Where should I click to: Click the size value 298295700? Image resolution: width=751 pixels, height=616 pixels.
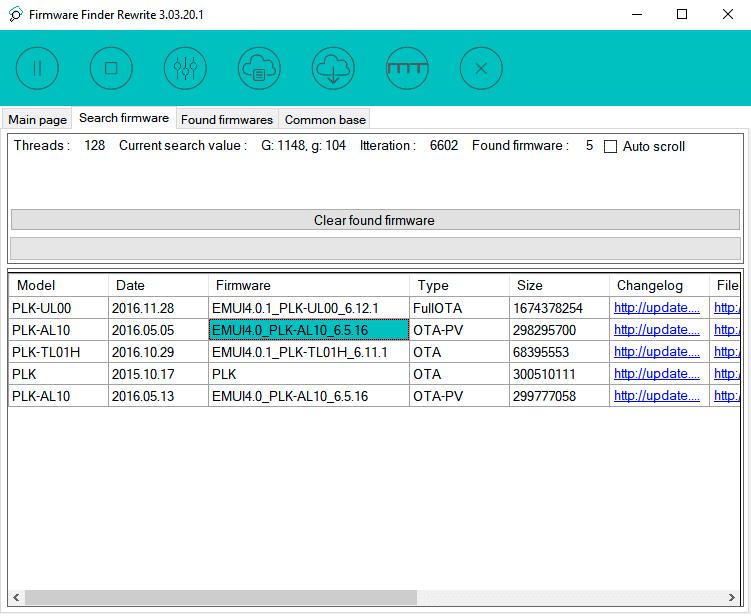coord(560,330)
